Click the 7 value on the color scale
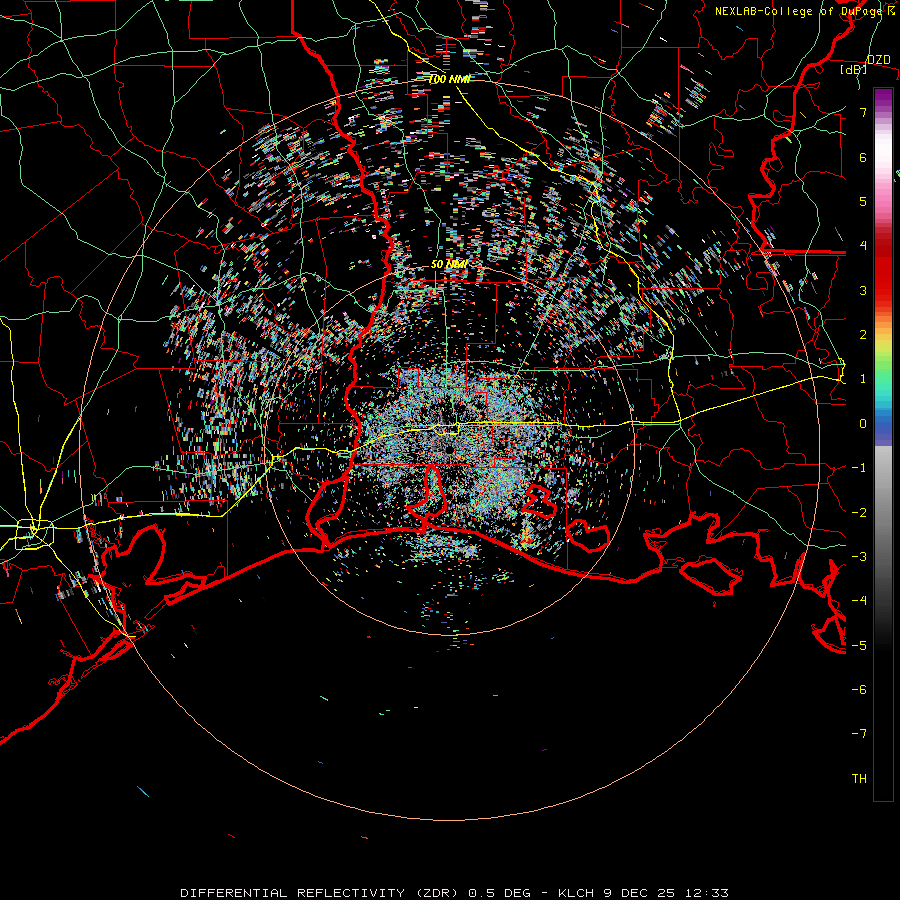The image size is (900, 900). coord(863,112)
